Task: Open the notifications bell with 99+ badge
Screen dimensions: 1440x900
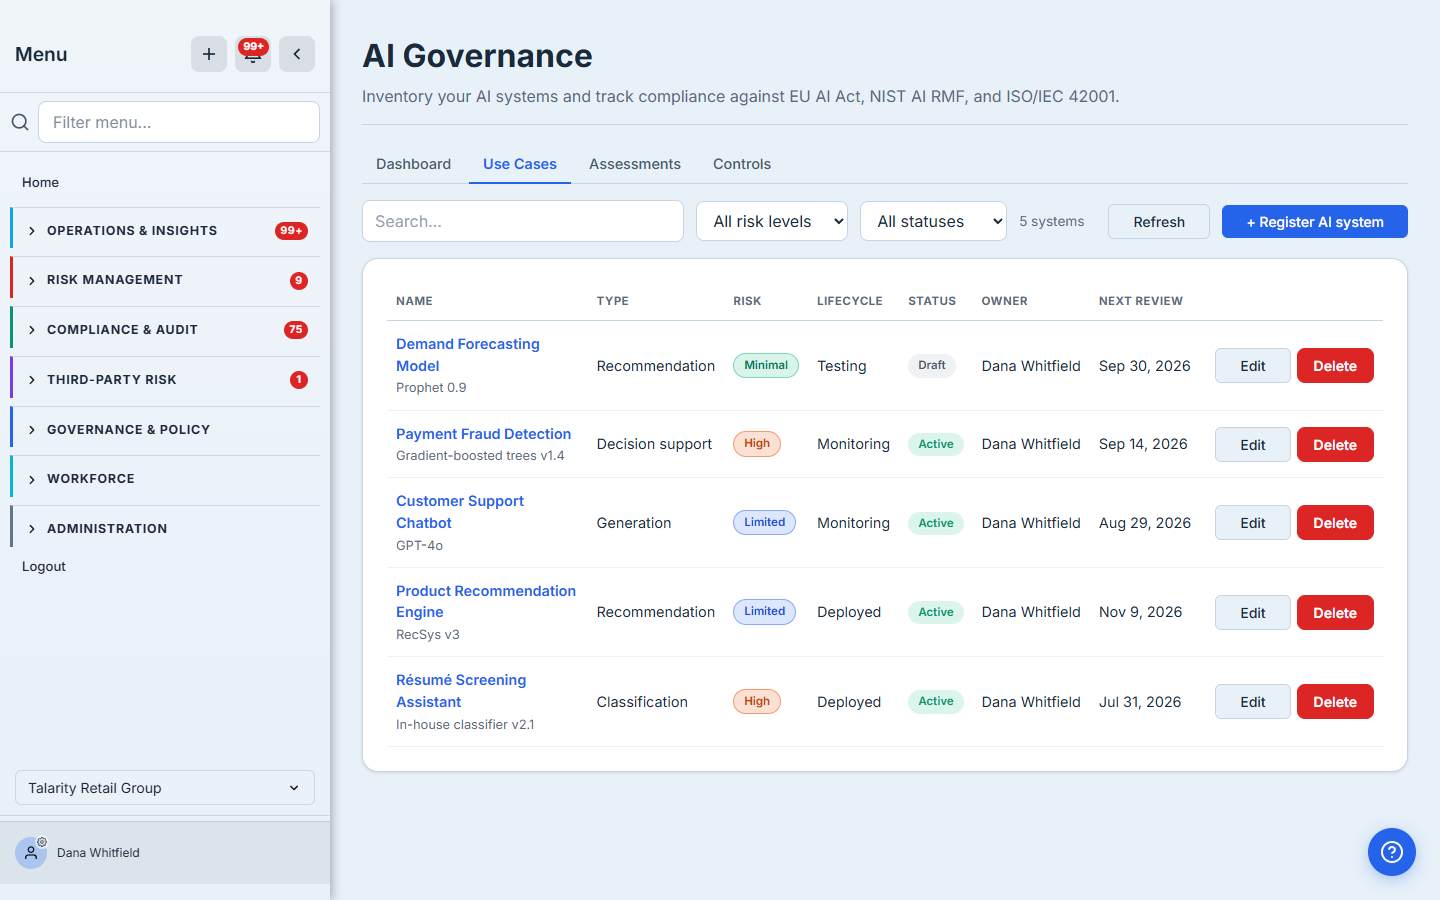Action: [253, 54]
